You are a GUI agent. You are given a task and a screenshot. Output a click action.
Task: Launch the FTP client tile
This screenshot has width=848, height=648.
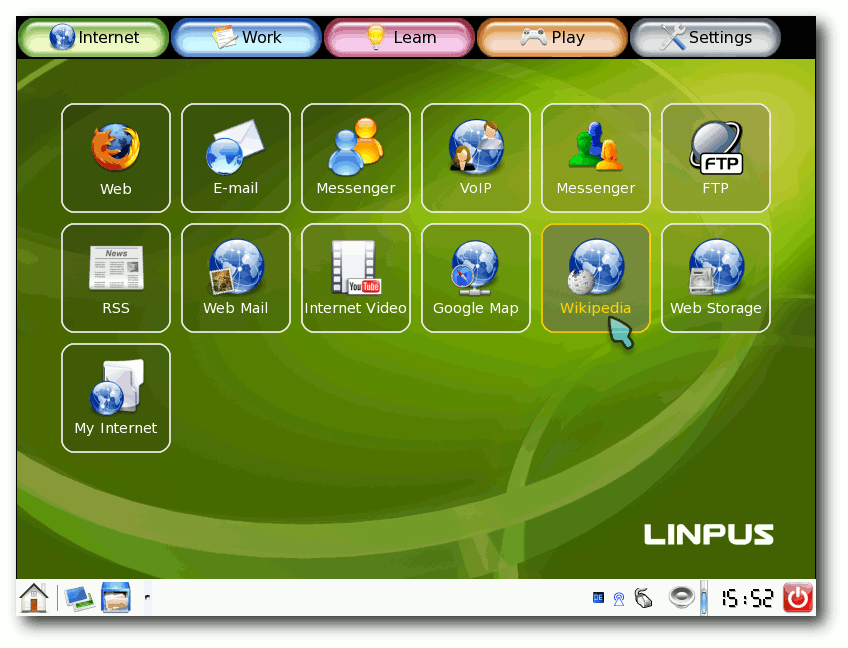pos(716,158)
